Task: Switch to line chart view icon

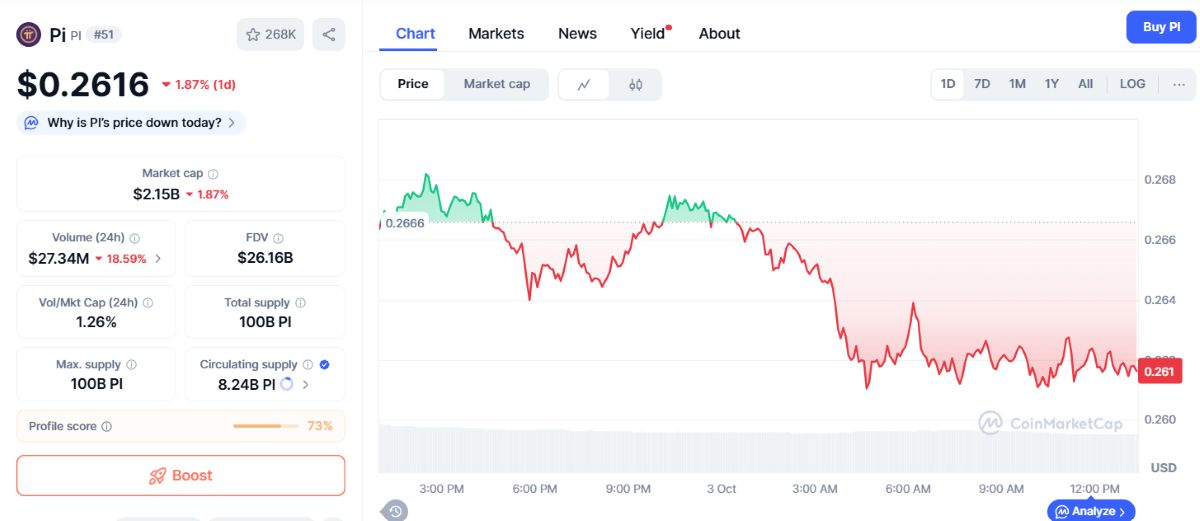Action: (x=585, y=85)
